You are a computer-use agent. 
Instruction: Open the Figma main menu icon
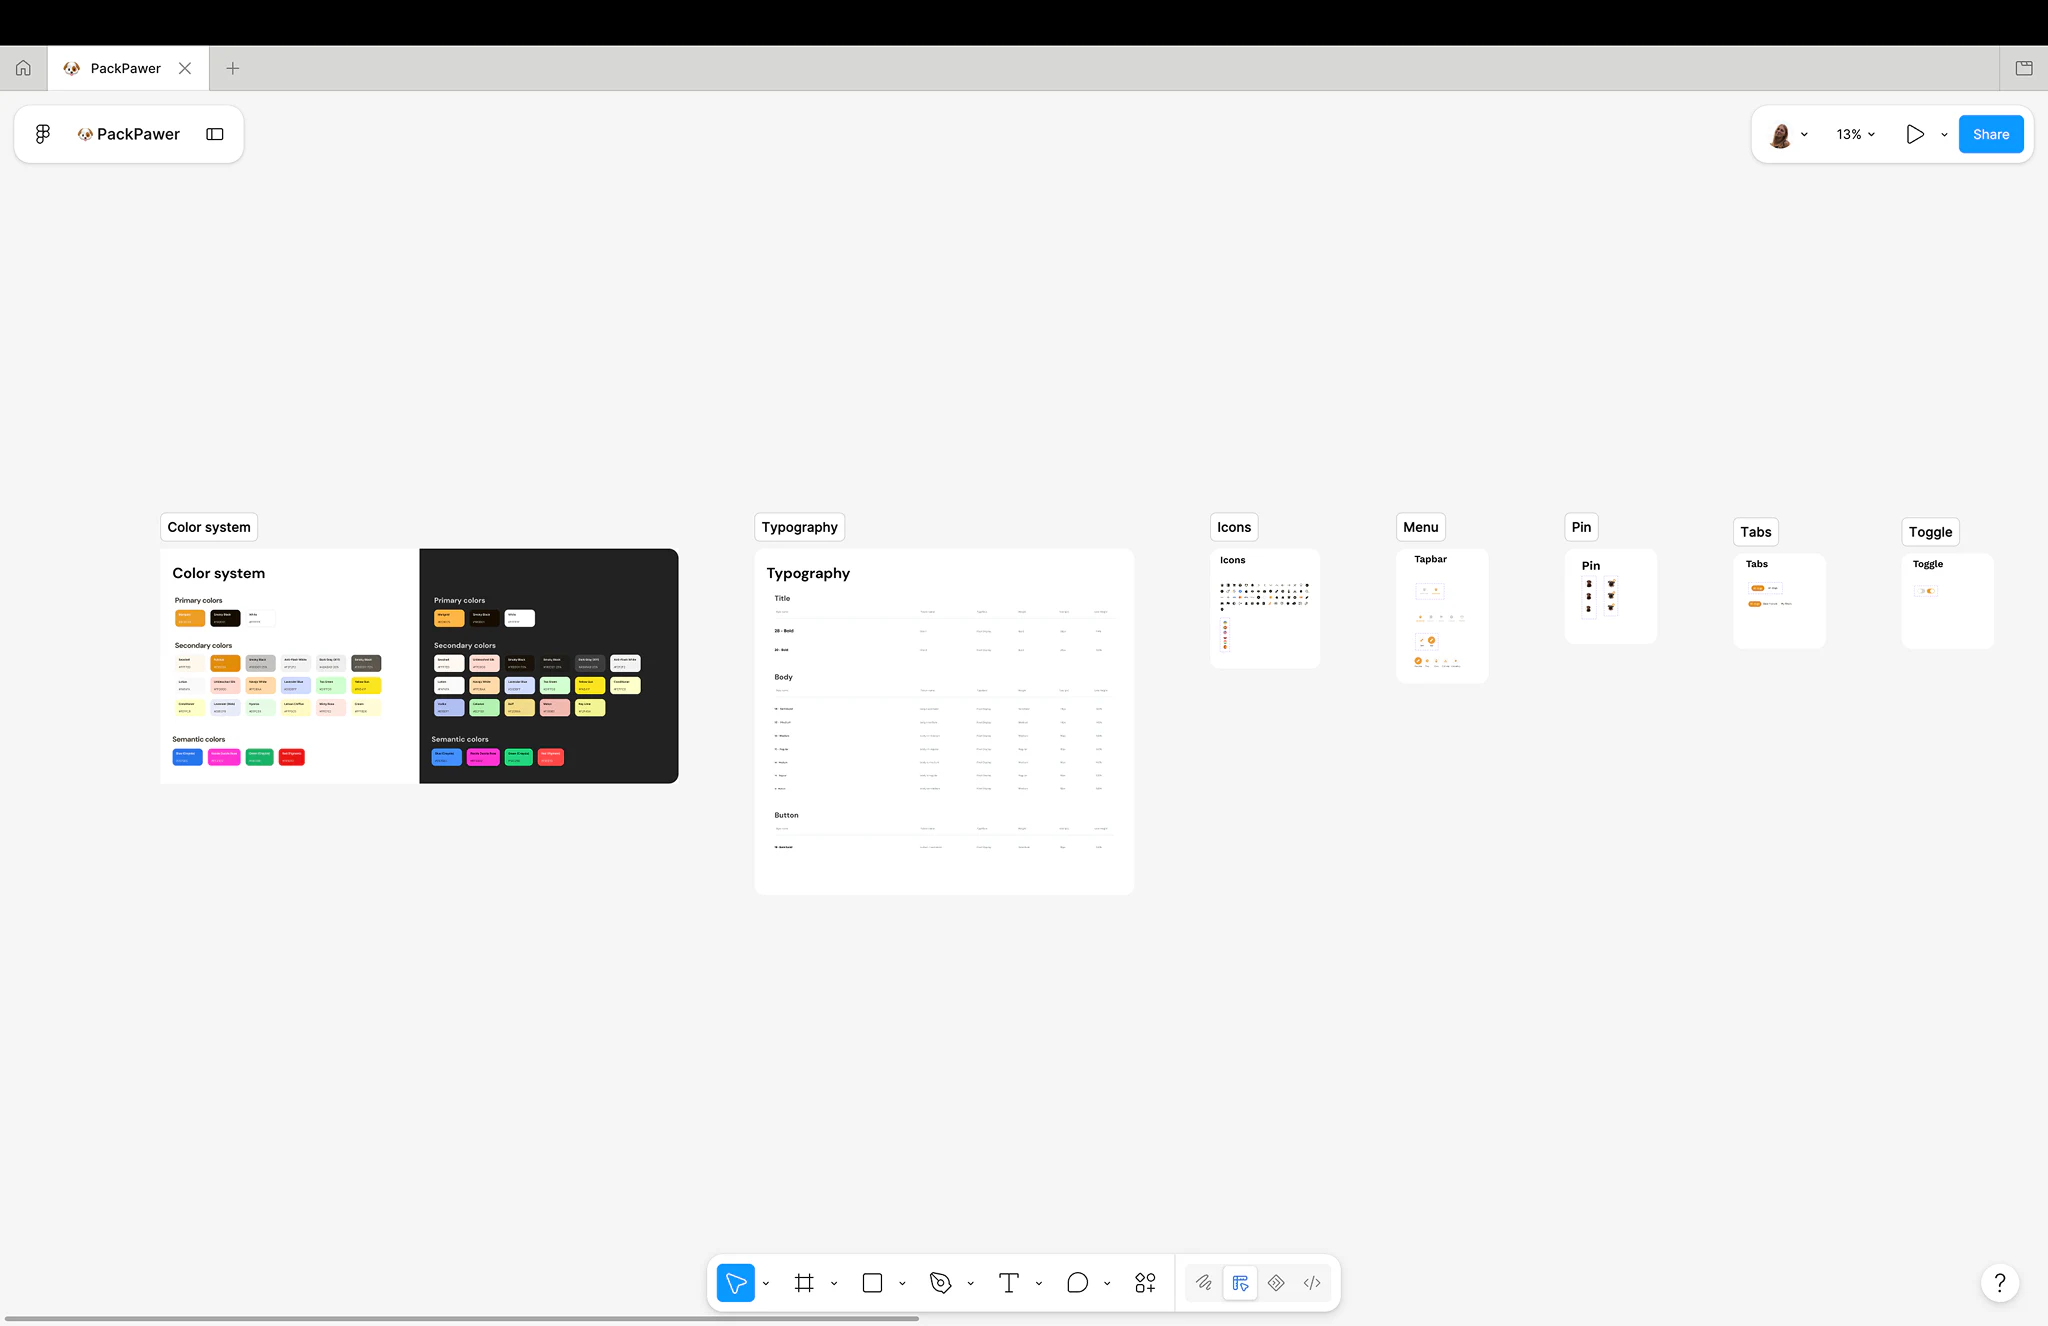pyautogui.click(x=43, y=134)
